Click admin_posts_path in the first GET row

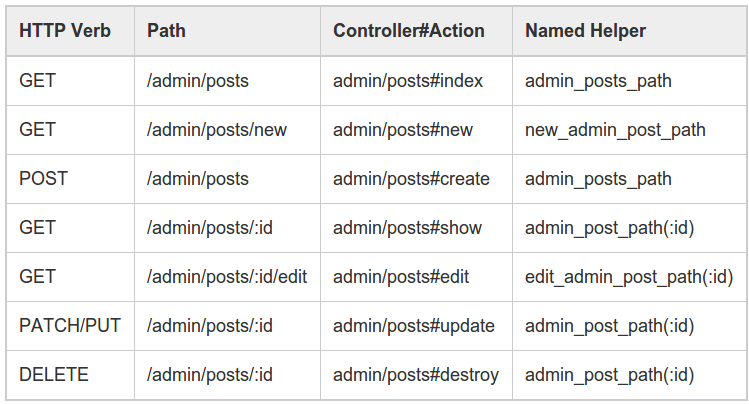click(x=598, y=81)
